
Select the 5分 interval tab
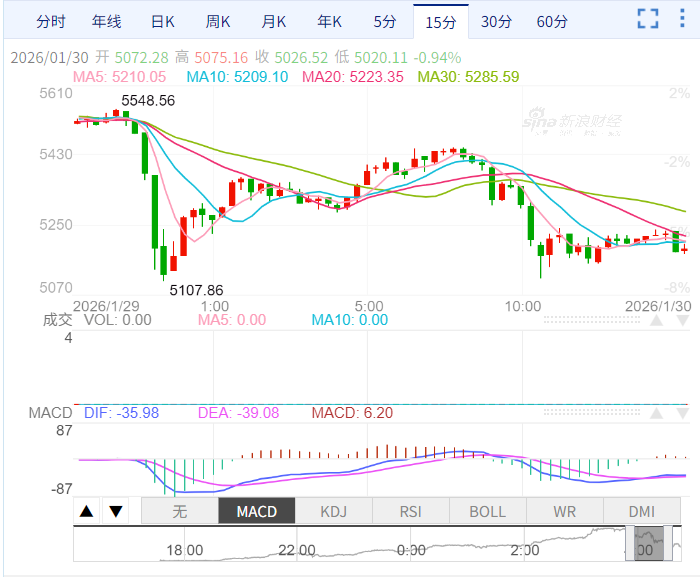click(x=385, y=21)
